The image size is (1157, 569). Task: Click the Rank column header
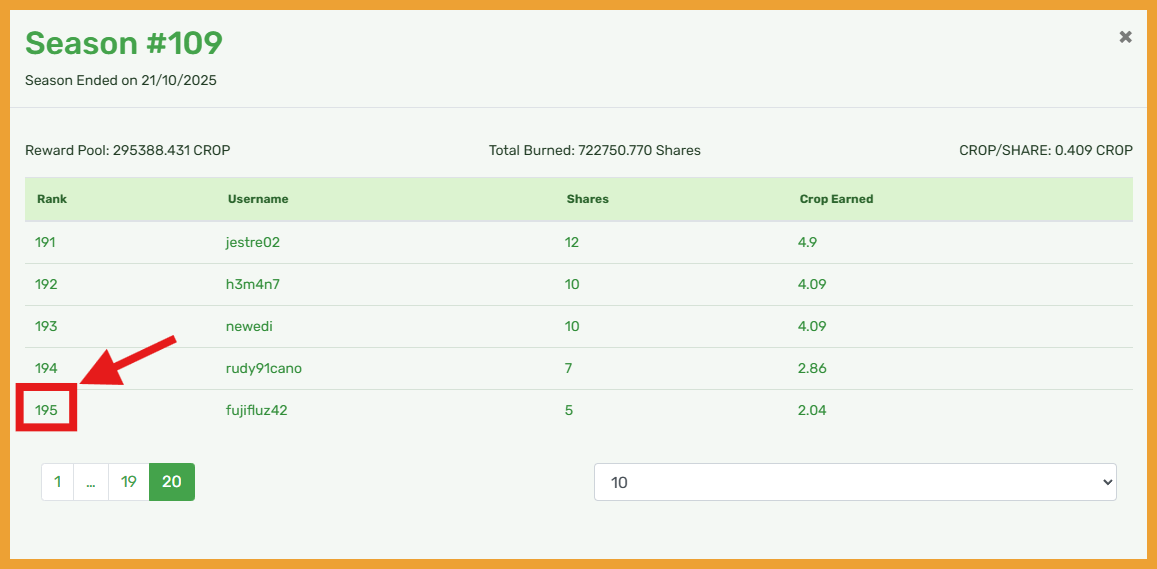tap(52, 199)
